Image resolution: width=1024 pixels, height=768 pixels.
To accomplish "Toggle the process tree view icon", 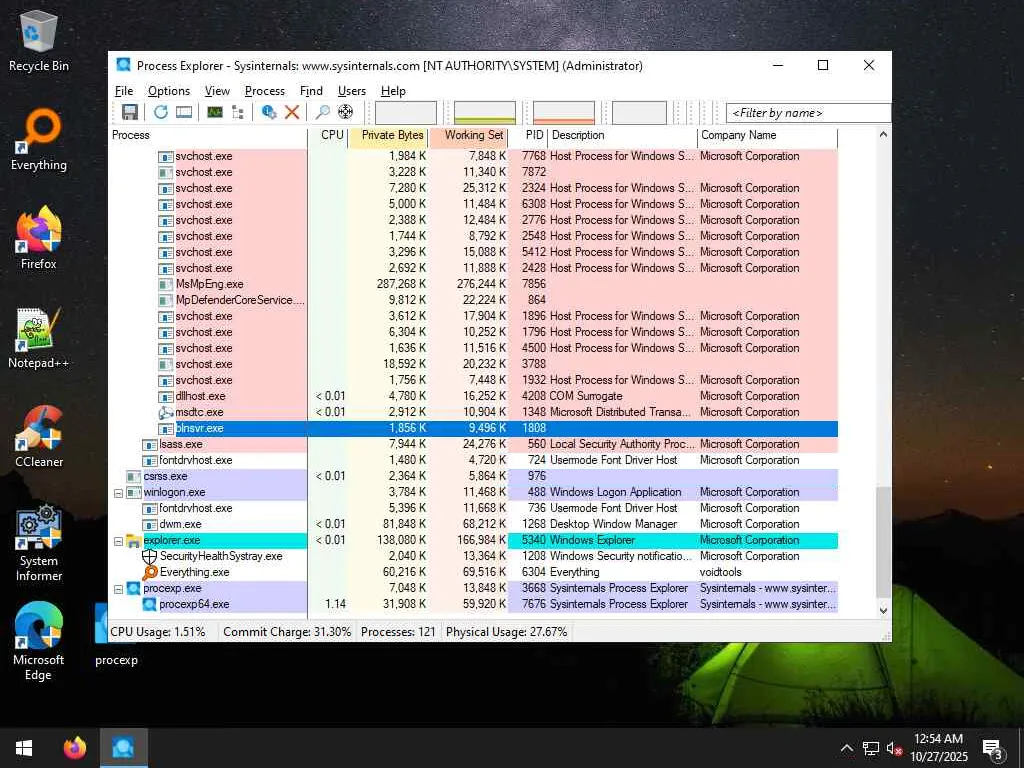I will tap(238, 112).
